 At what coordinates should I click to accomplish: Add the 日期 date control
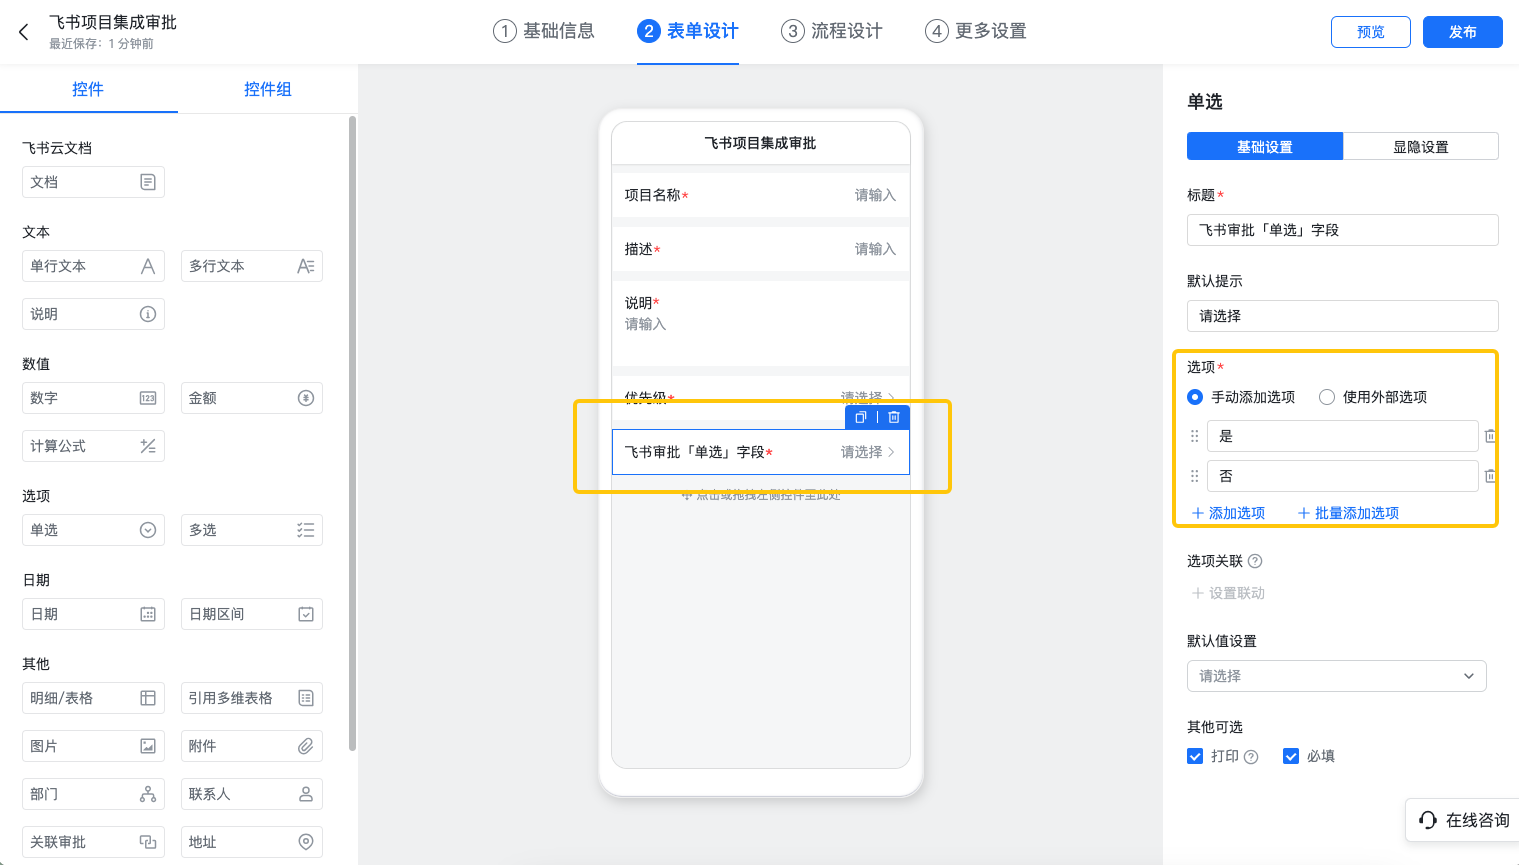93,614
